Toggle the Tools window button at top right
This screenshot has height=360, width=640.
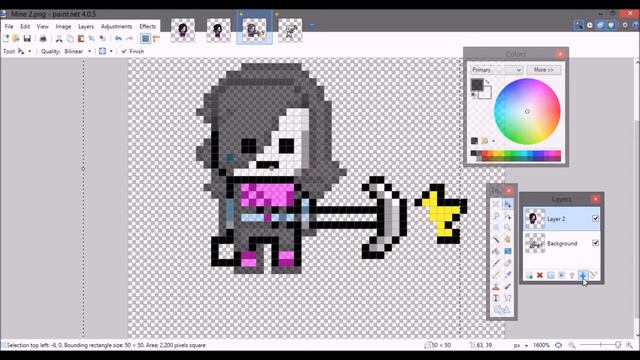coord(579,25)
